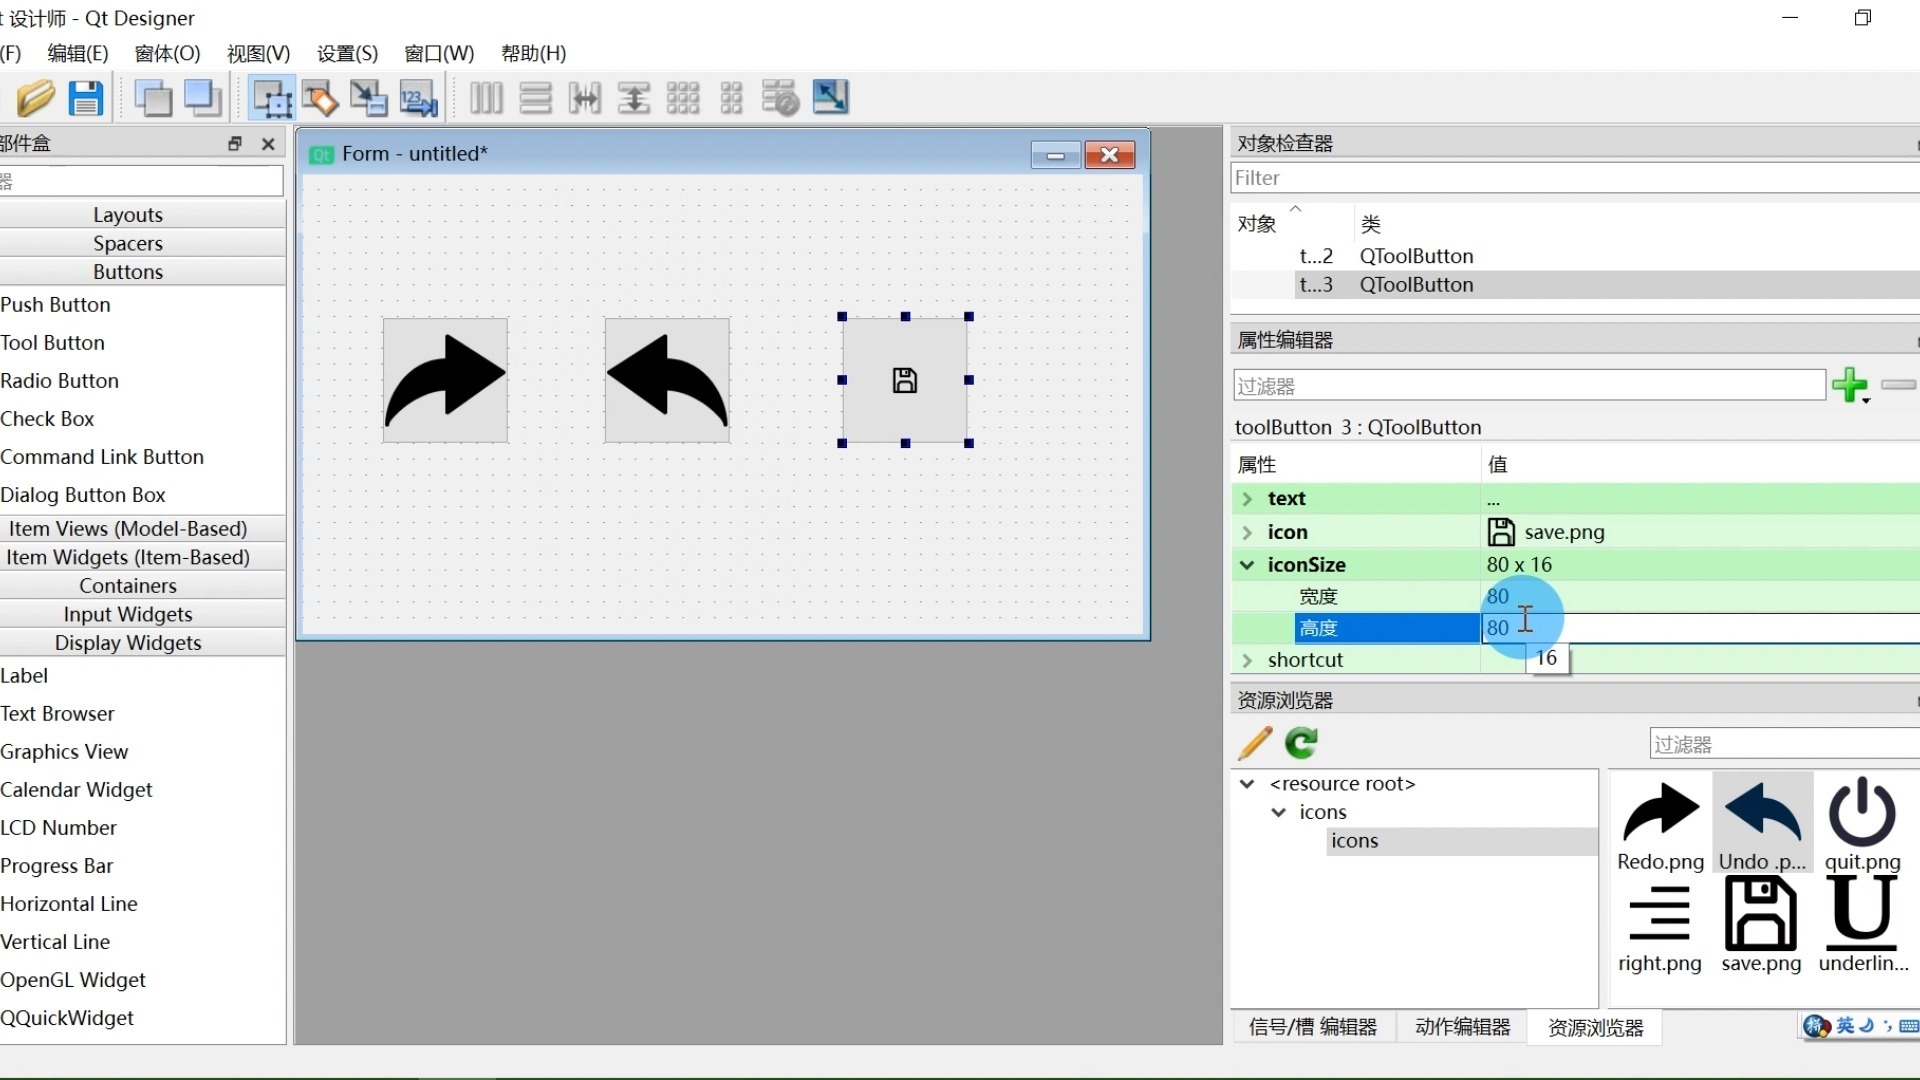Click the object inspector Filter field

[x=1570, y=178]
